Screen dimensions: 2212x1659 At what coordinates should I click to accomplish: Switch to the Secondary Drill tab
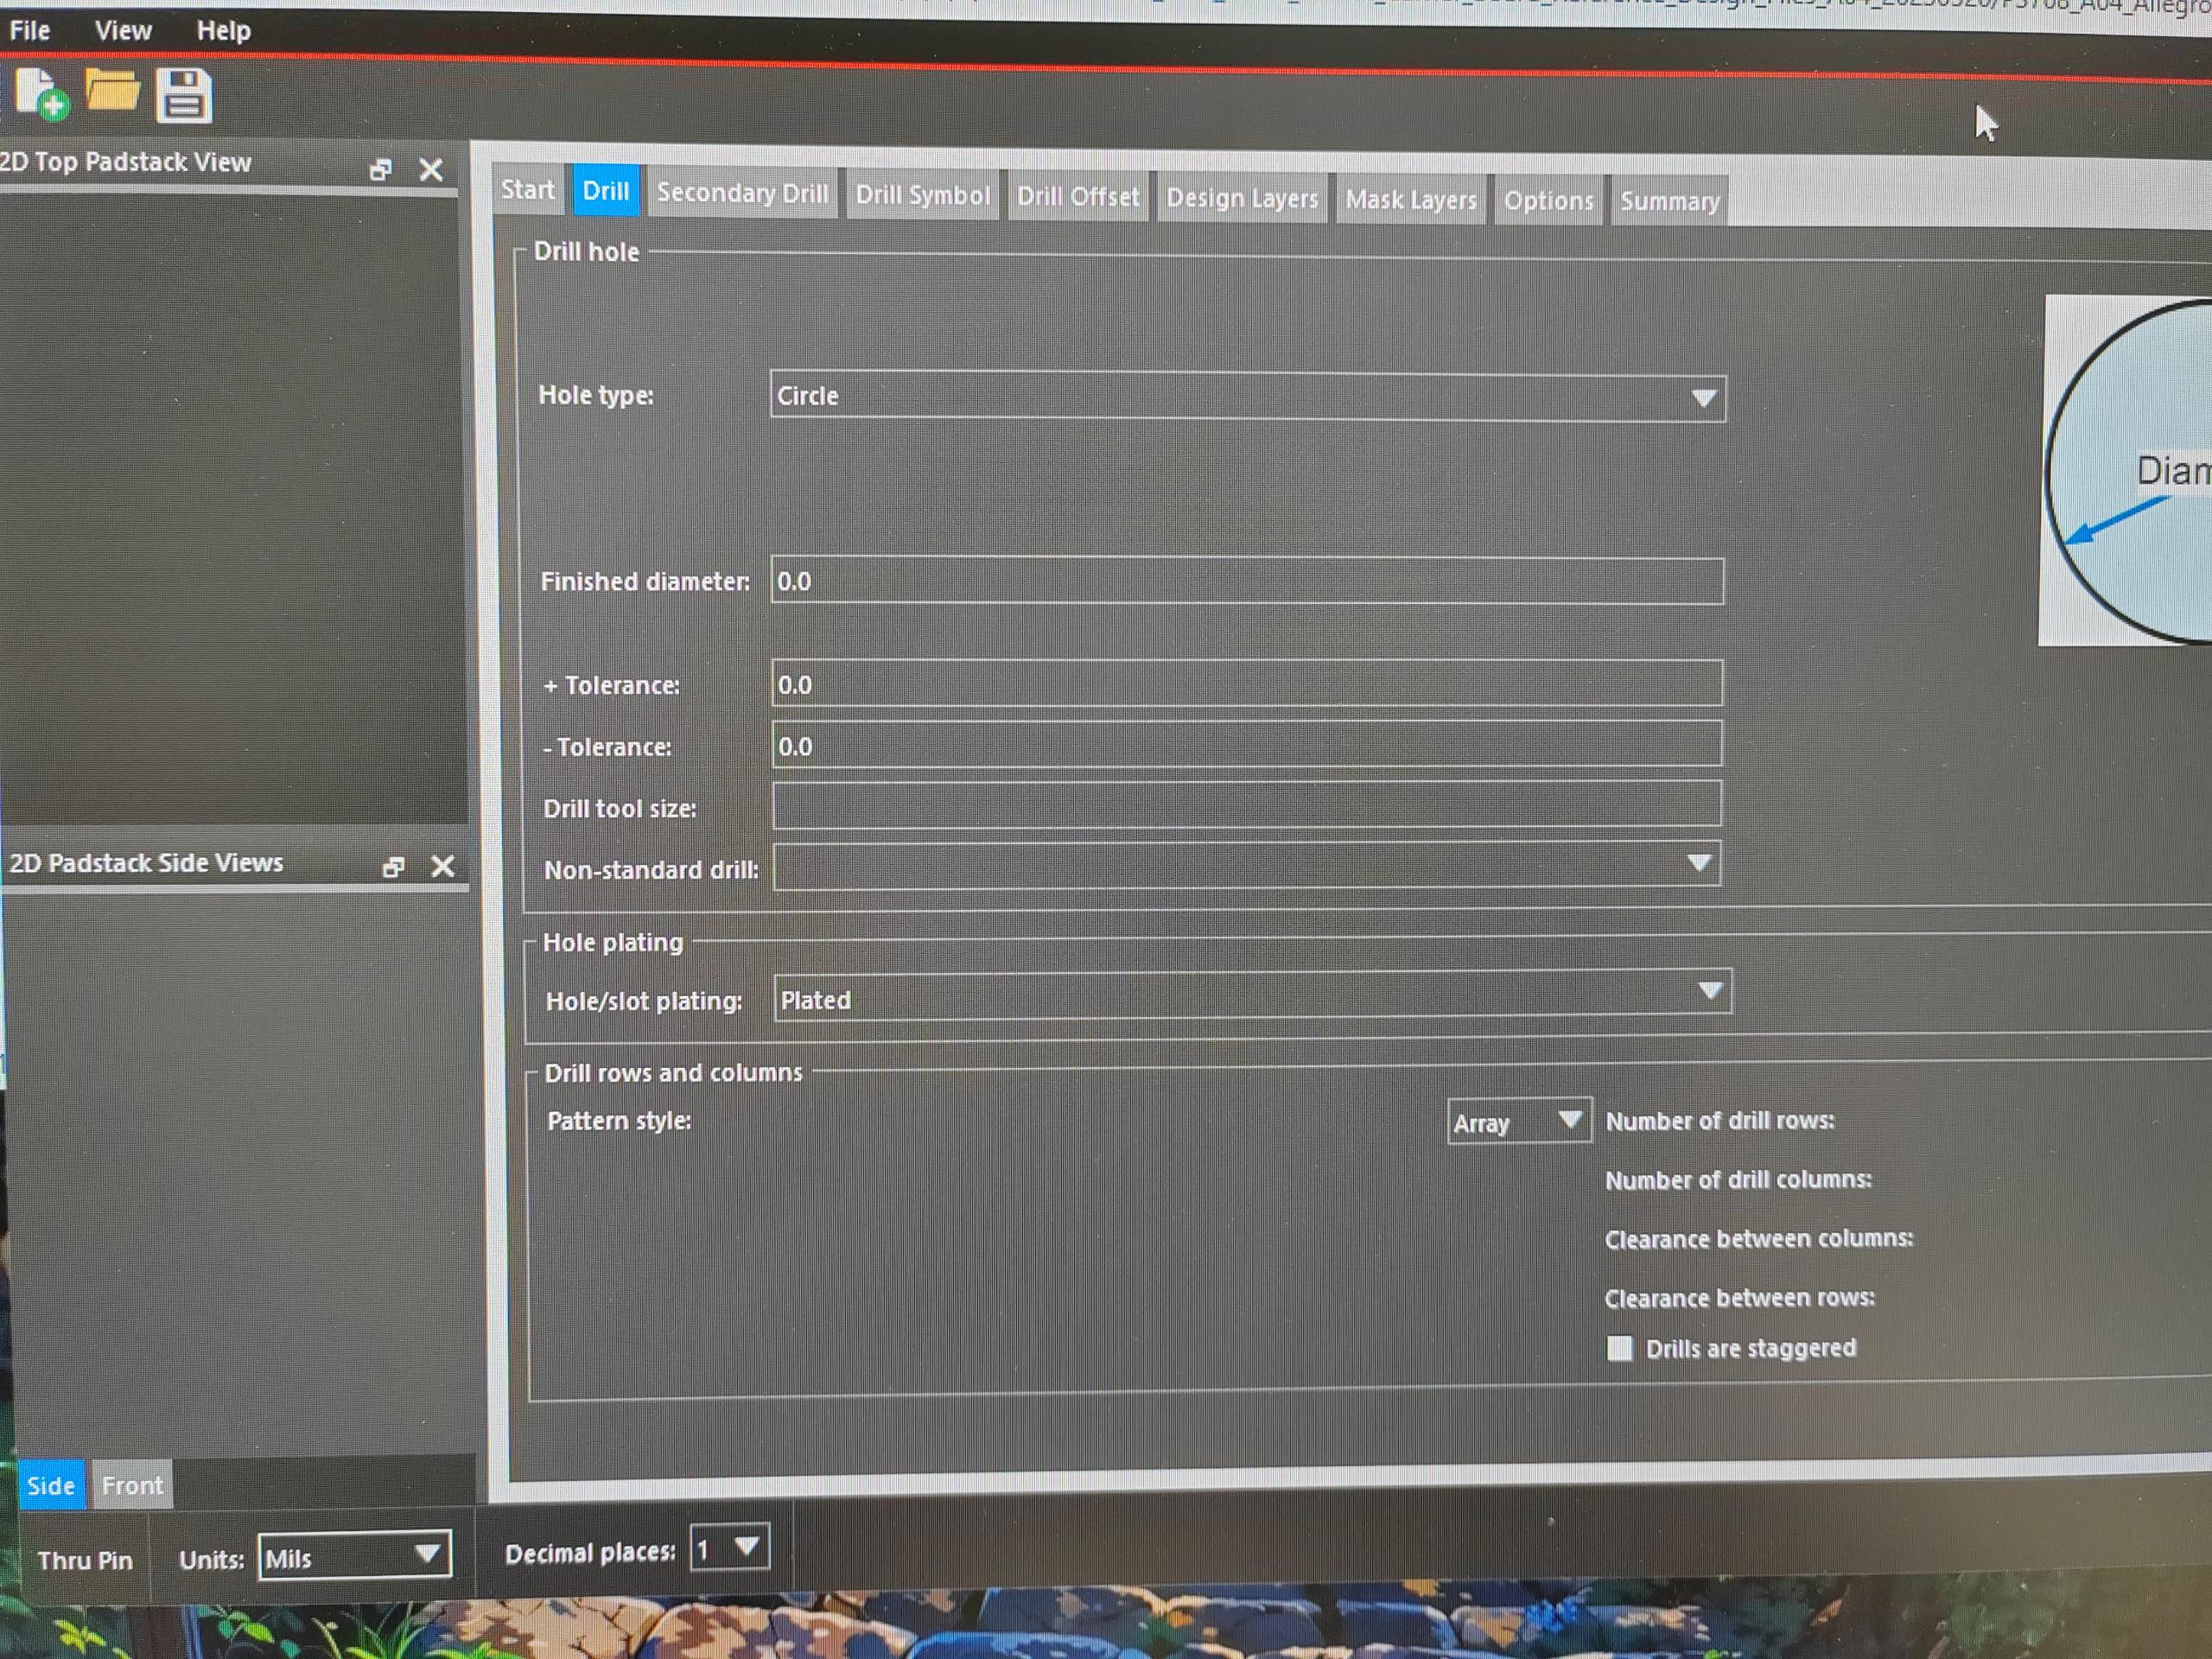click(x=742, y=193)
